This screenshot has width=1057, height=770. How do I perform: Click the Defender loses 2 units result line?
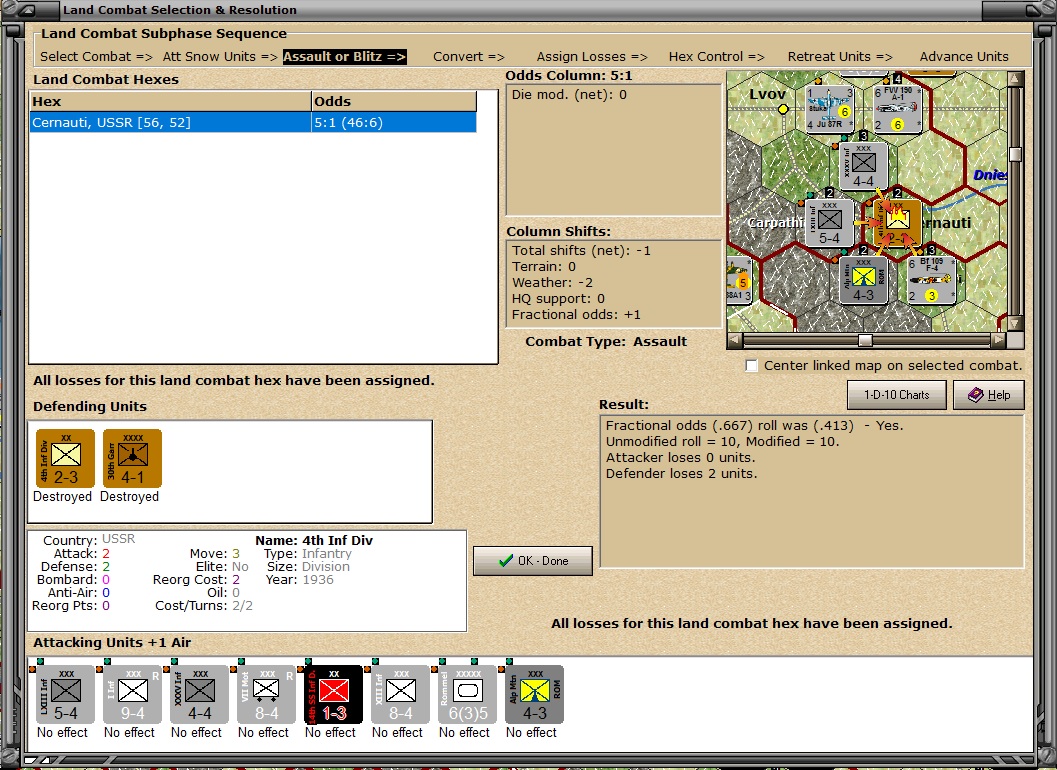tap(682, 473)
